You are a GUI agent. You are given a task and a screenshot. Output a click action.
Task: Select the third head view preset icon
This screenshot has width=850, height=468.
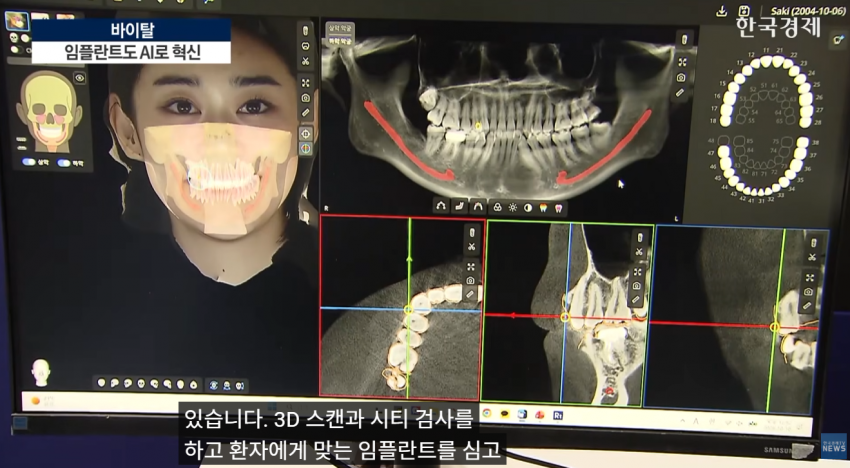[x=127, y=383]
